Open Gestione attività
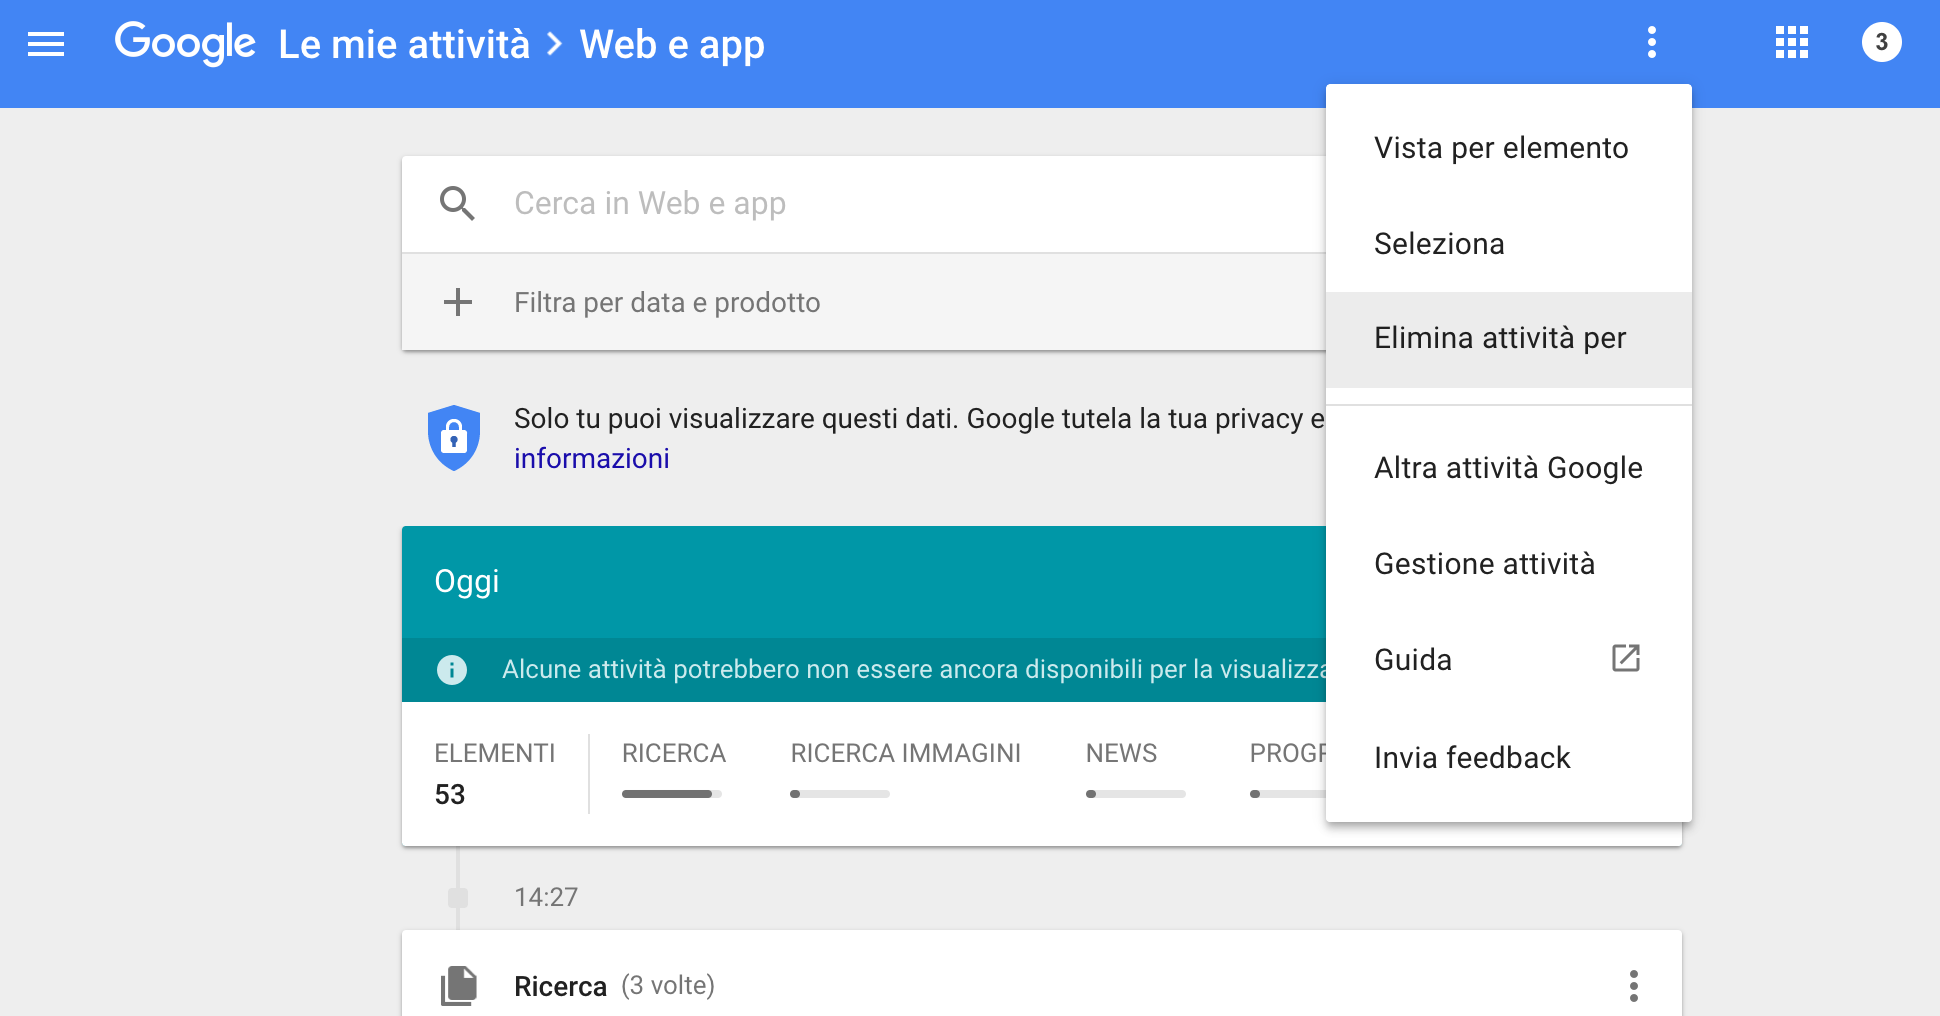The image size is (1940, 1016). coord(1508,564)
